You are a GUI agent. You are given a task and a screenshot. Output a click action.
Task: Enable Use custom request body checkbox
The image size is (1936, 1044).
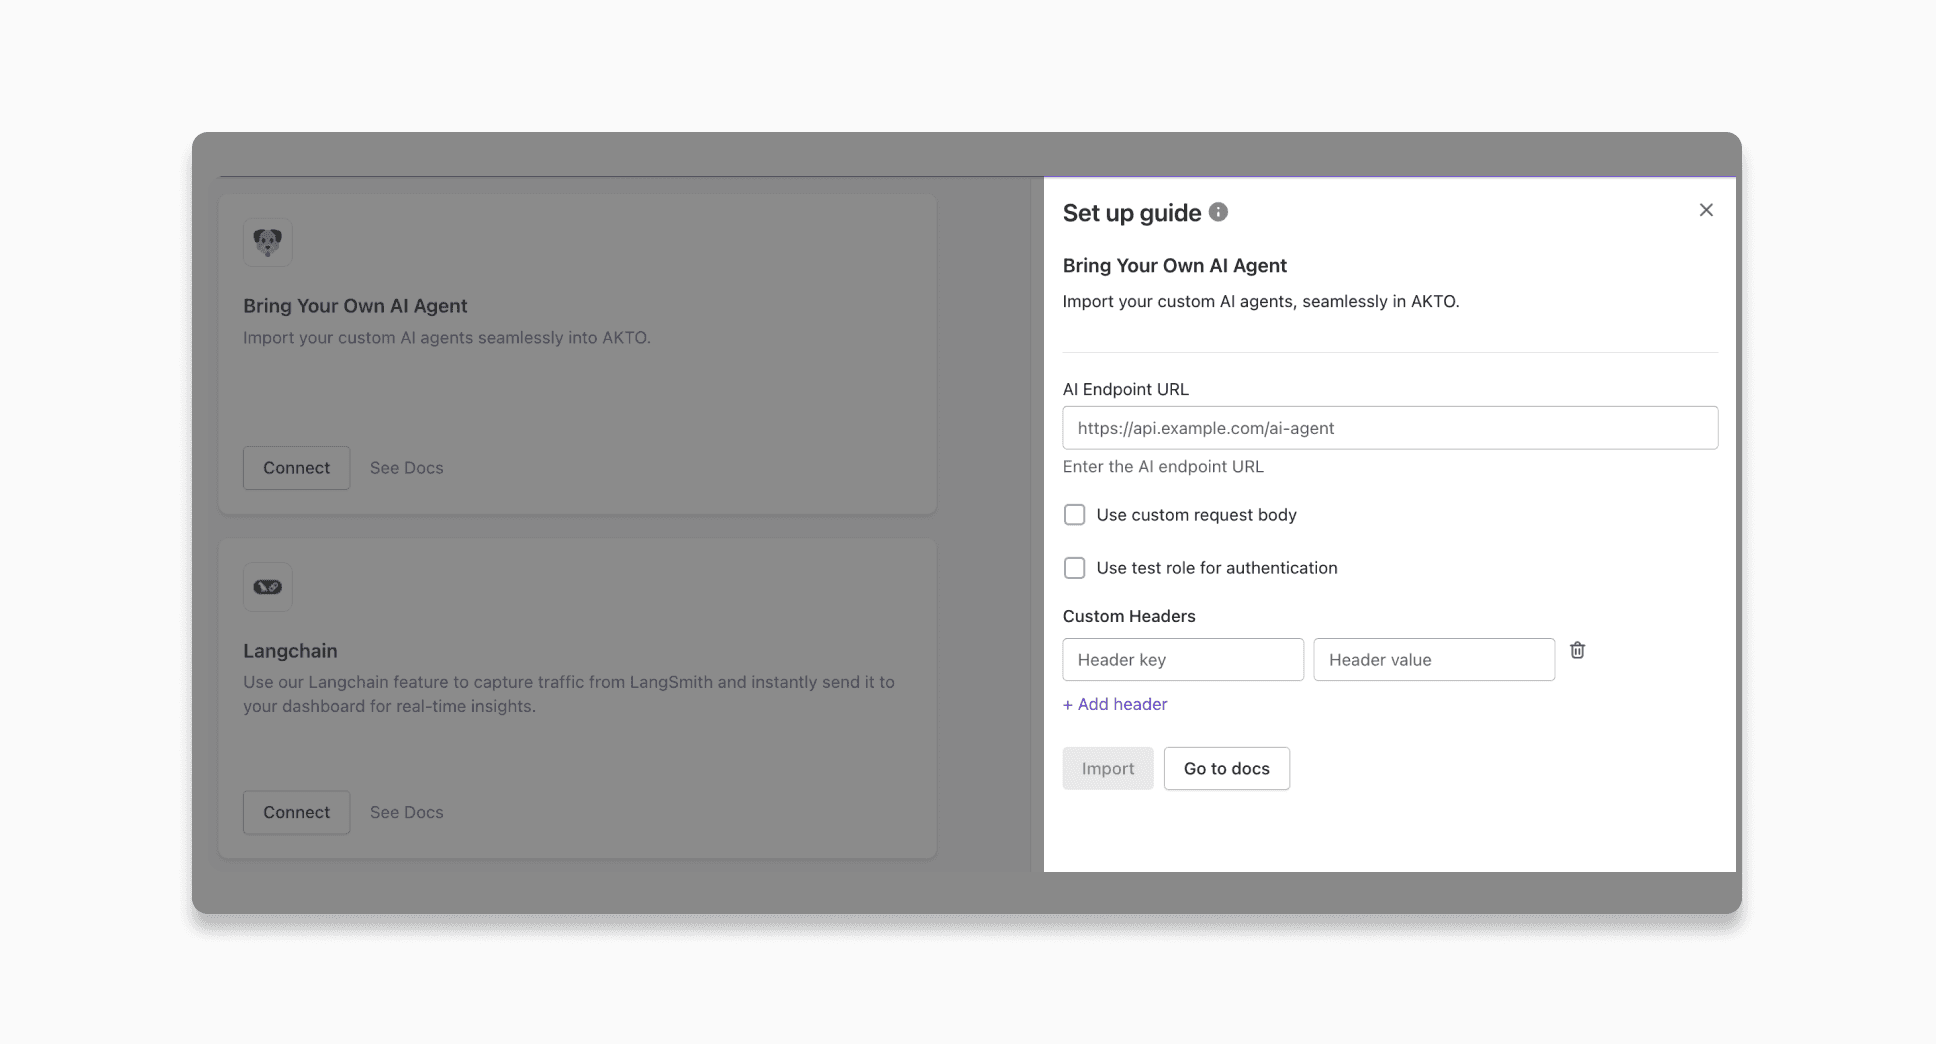(x=1074, y=515)
